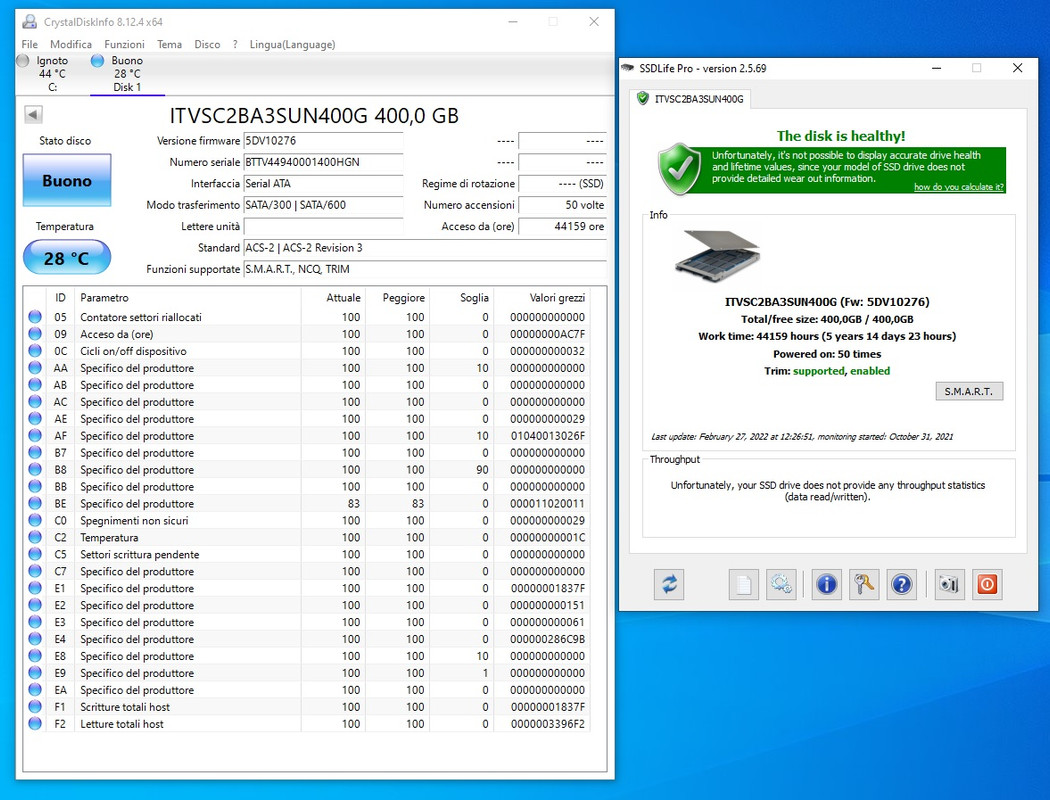The image size is (1050, 800).
Task: Click the Soglia column header
Action: [x=461, y=297]
